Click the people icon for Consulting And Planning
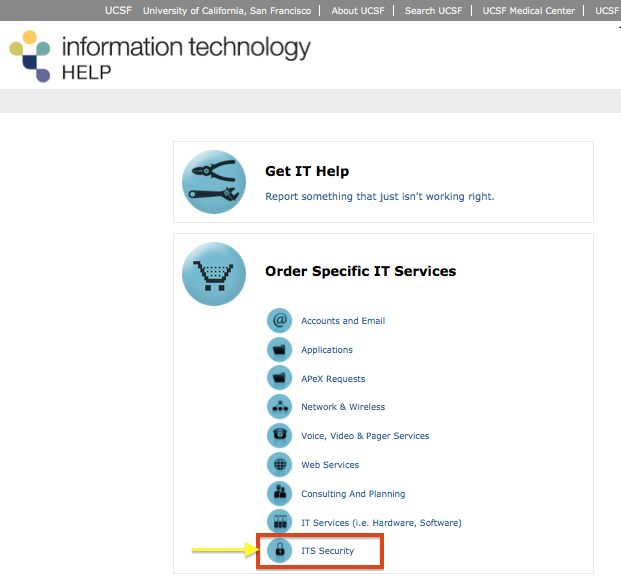621x585 pixels. pos(280,494)
